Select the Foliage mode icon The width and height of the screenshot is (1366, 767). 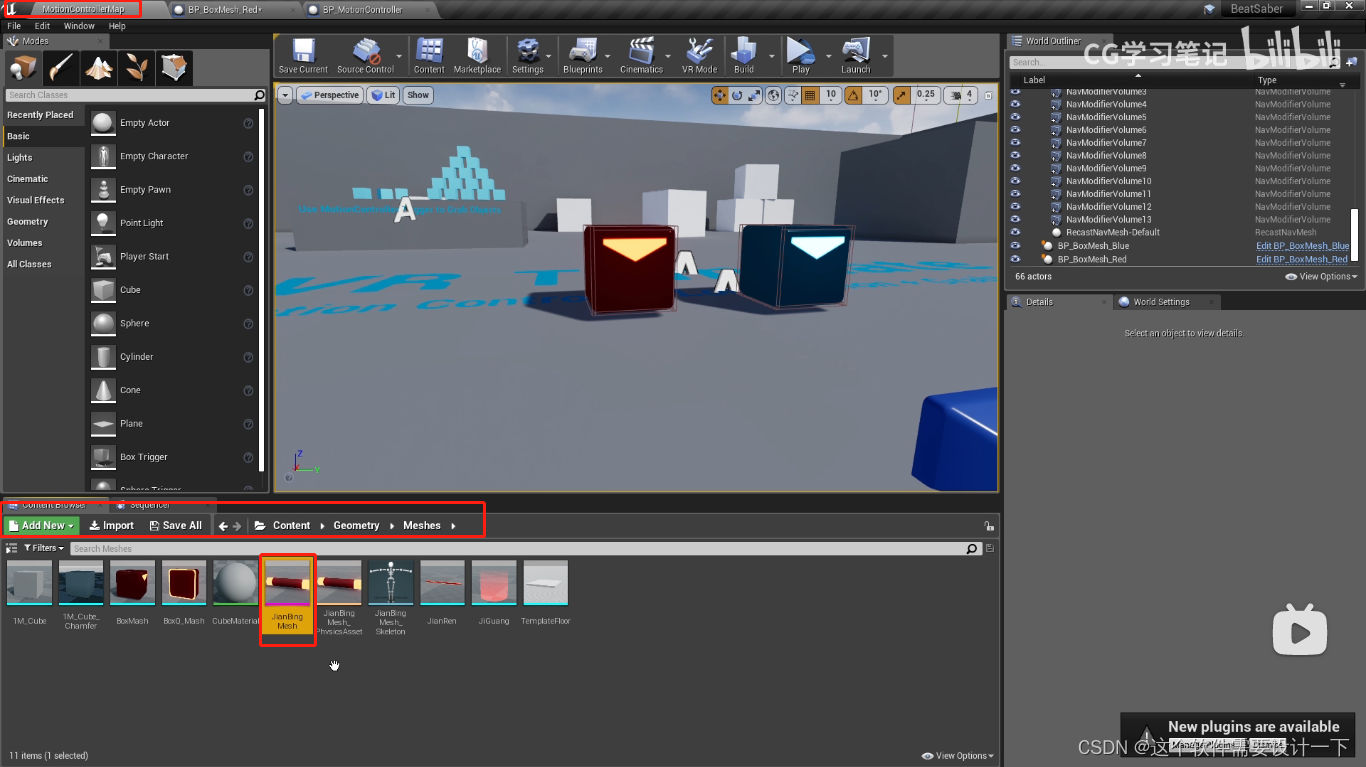click(x=136, y=68)
